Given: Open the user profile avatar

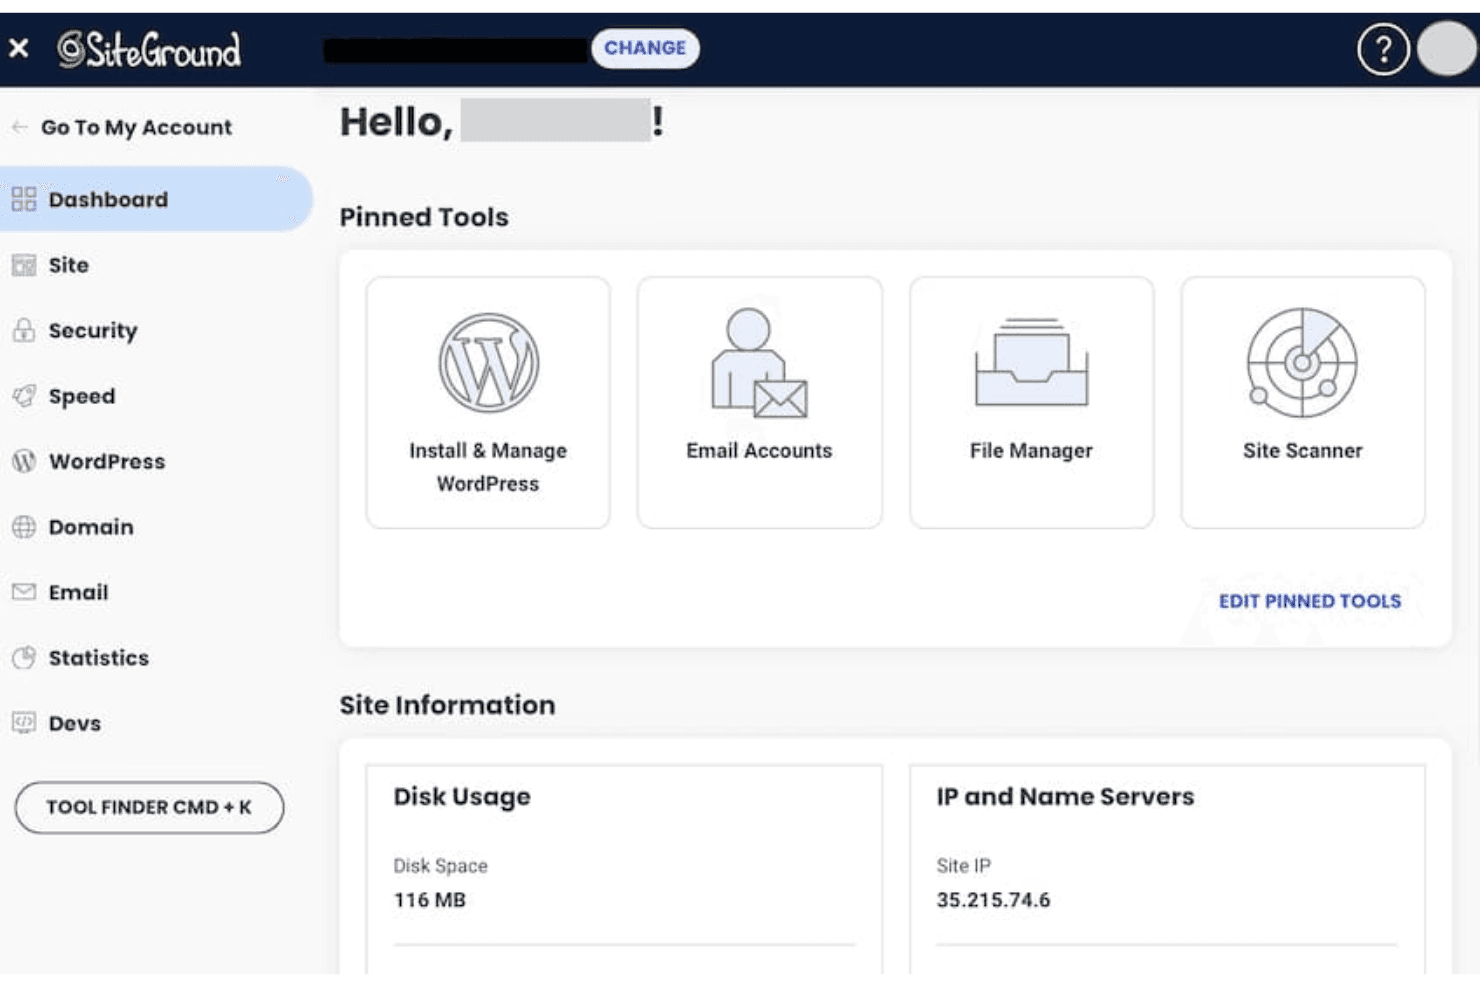Looking at the screenshot, I should (x=1446, y=49).
